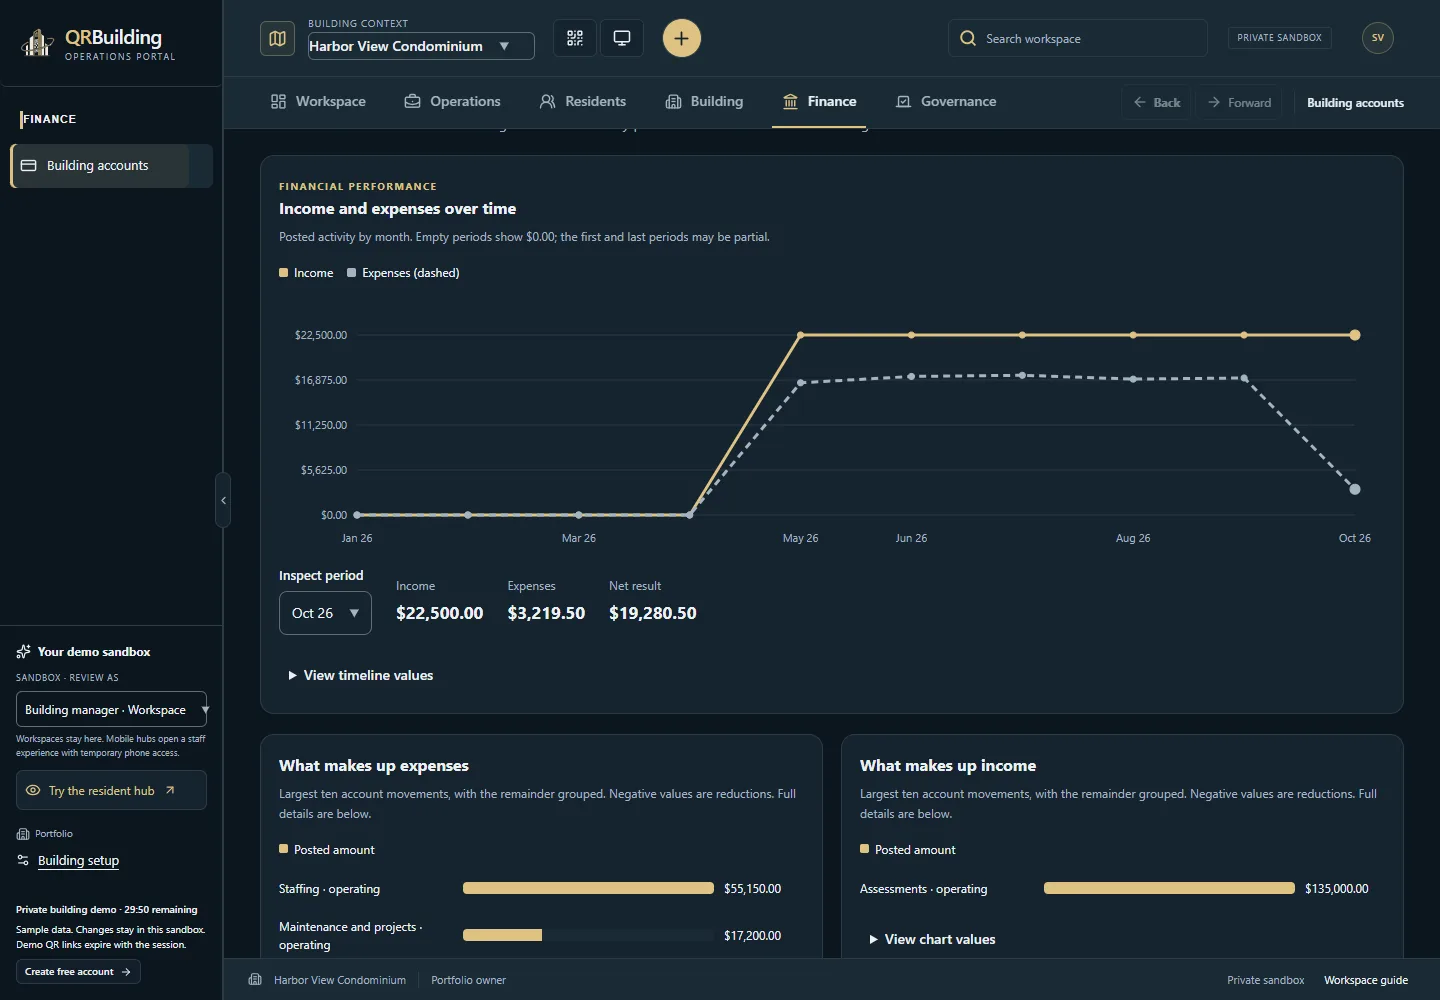This screenshot has height=1000, width=1440.
Task: Select the Building tab
Action: 704,101
